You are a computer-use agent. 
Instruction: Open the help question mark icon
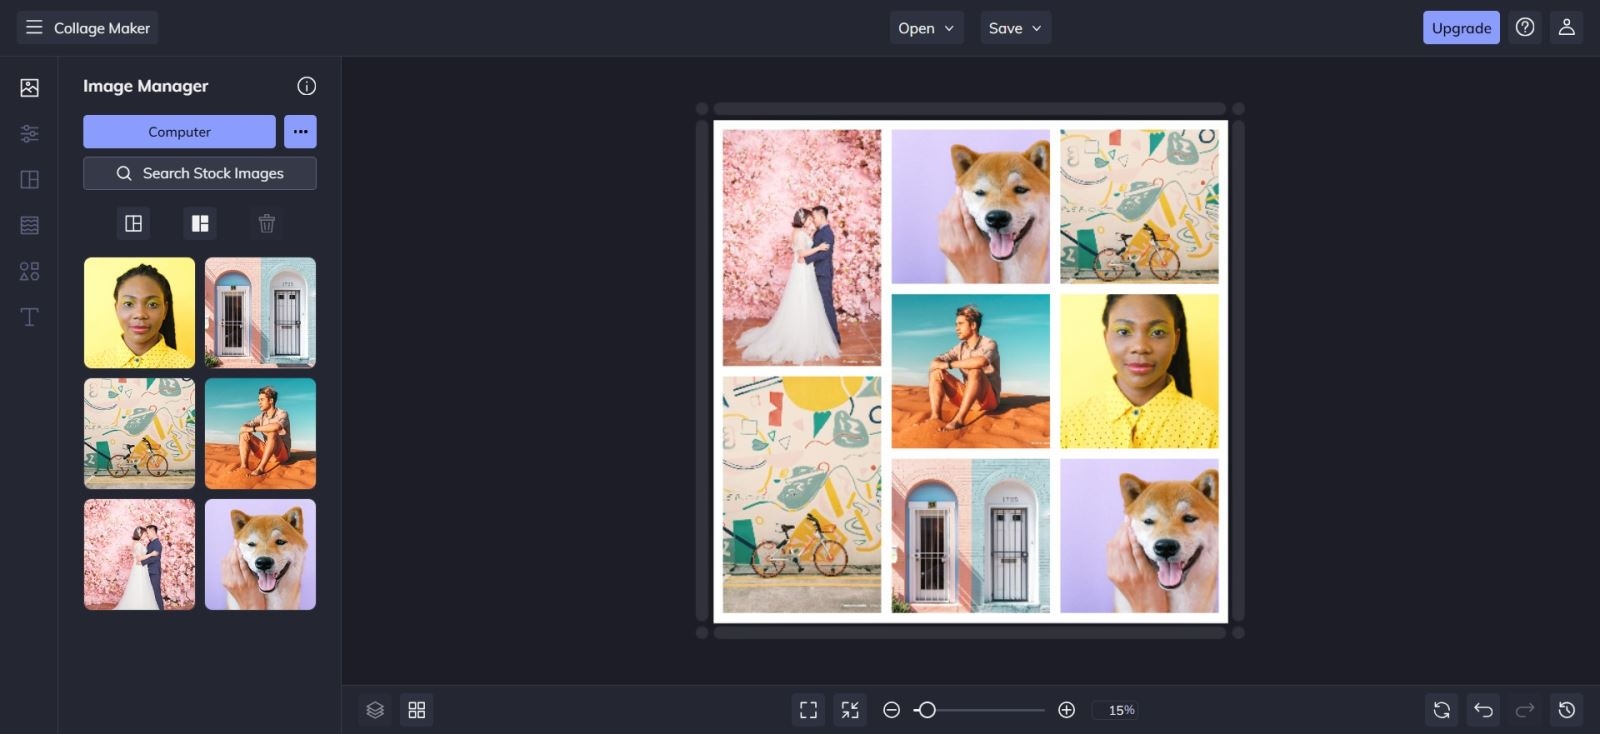pyautogui.click(x=1525, y=28)
